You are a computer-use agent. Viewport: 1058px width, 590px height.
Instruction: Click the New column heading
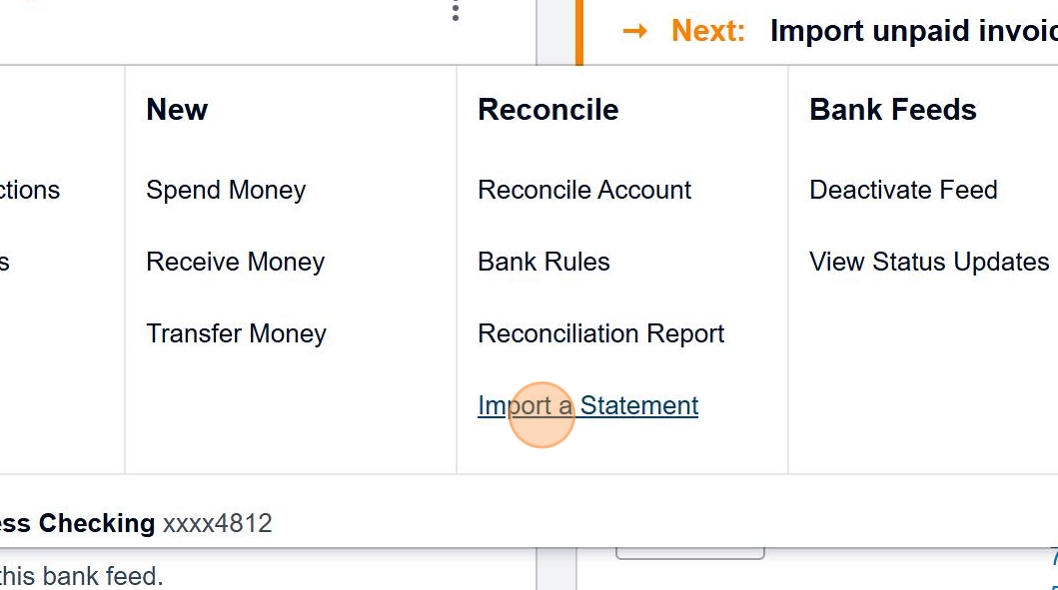click(177, 110)
